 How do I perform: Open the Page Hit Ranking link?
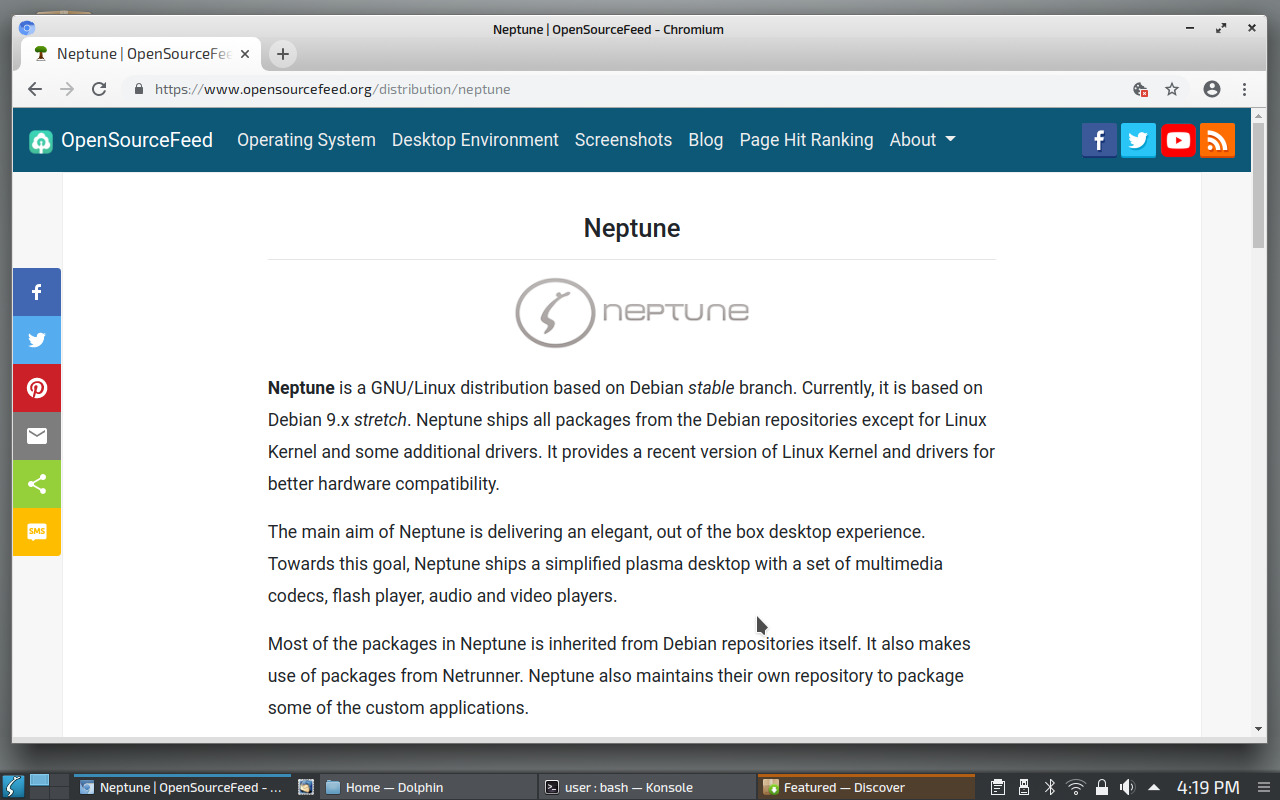click(x=806, y=140)
